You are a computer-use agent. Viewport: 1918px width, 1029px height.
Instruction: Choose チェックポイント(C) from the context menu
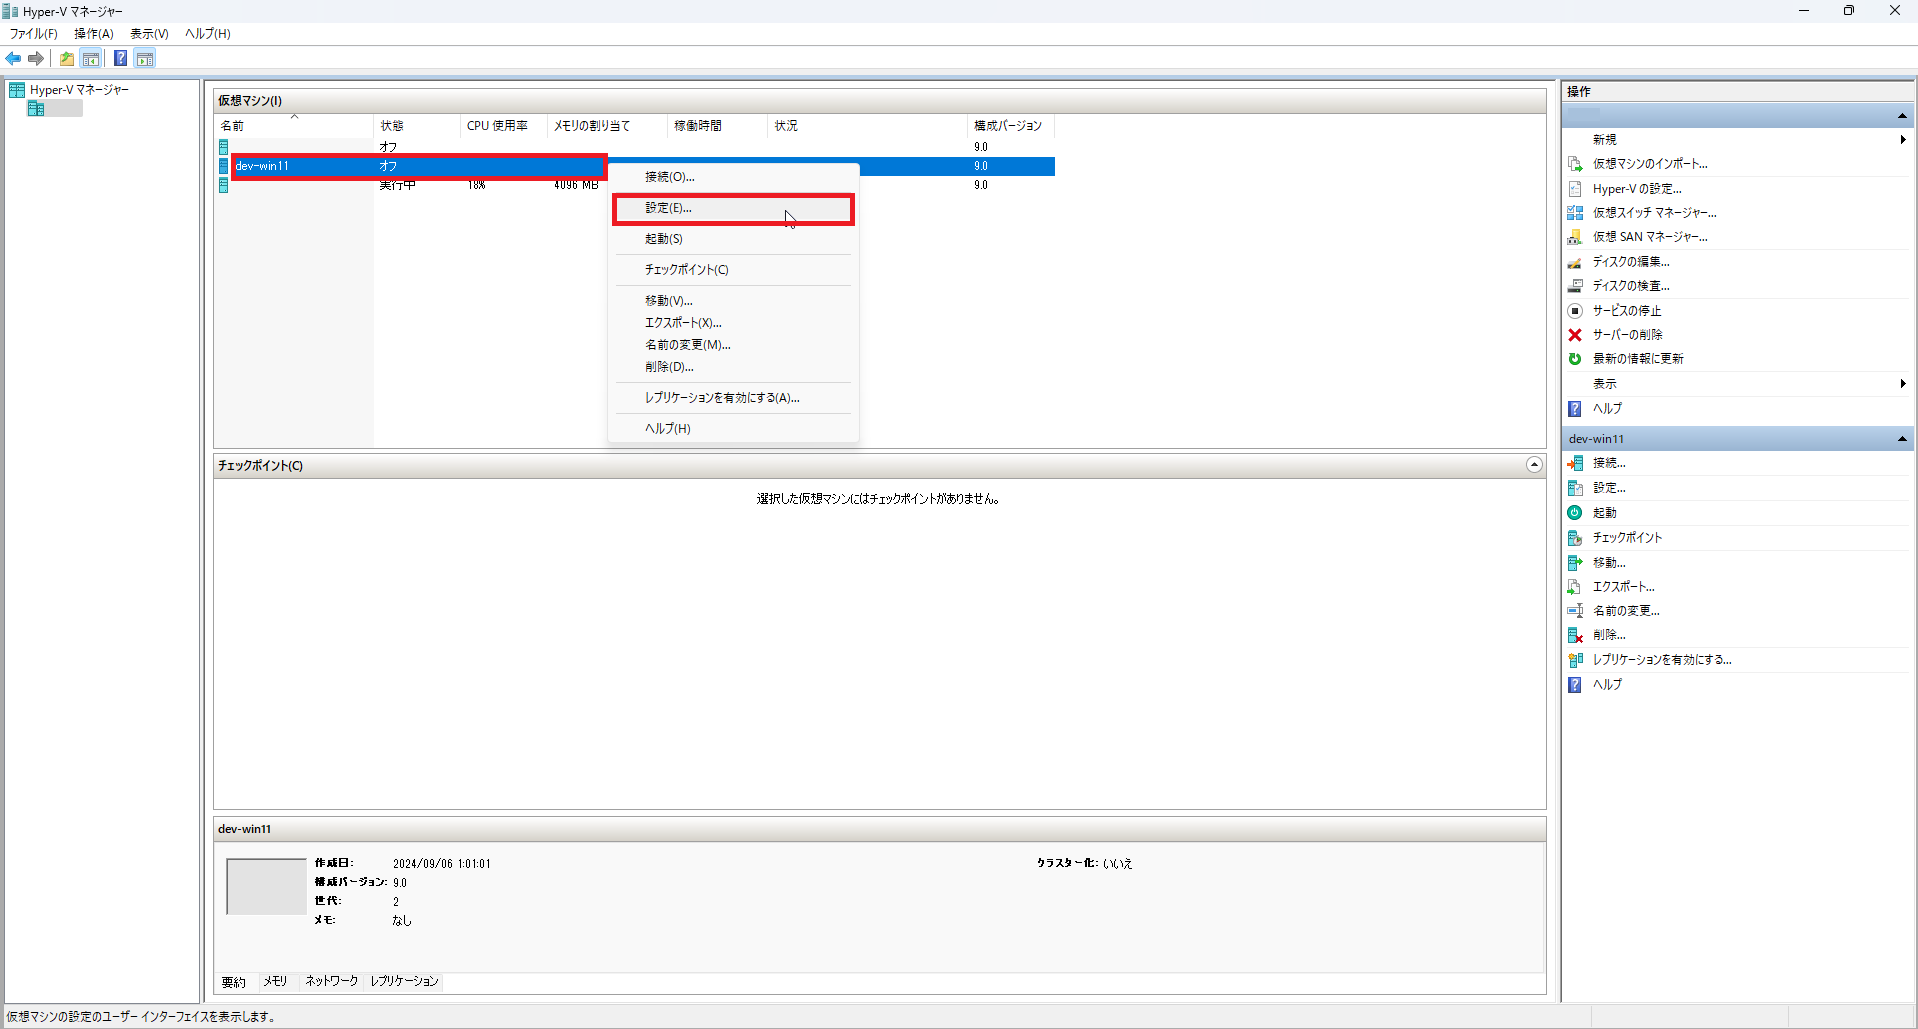point(733,270)
